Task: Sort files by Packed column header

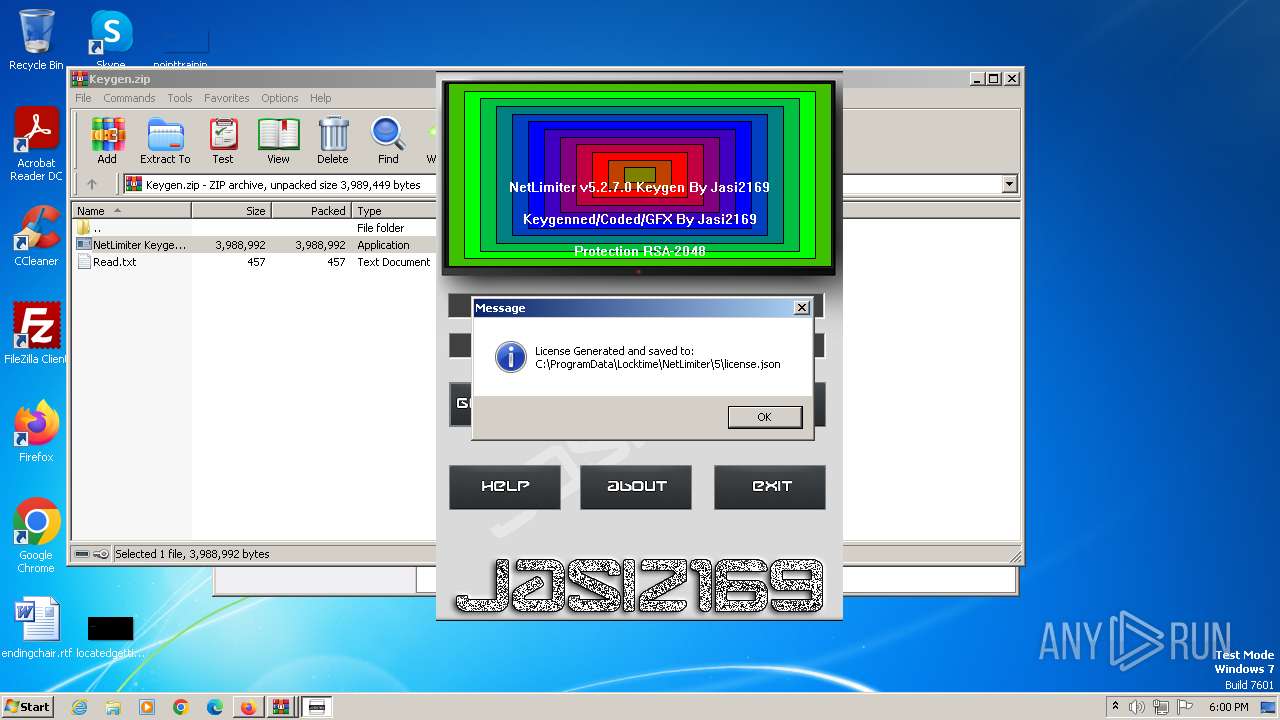Action: click(x=311, y=211)
